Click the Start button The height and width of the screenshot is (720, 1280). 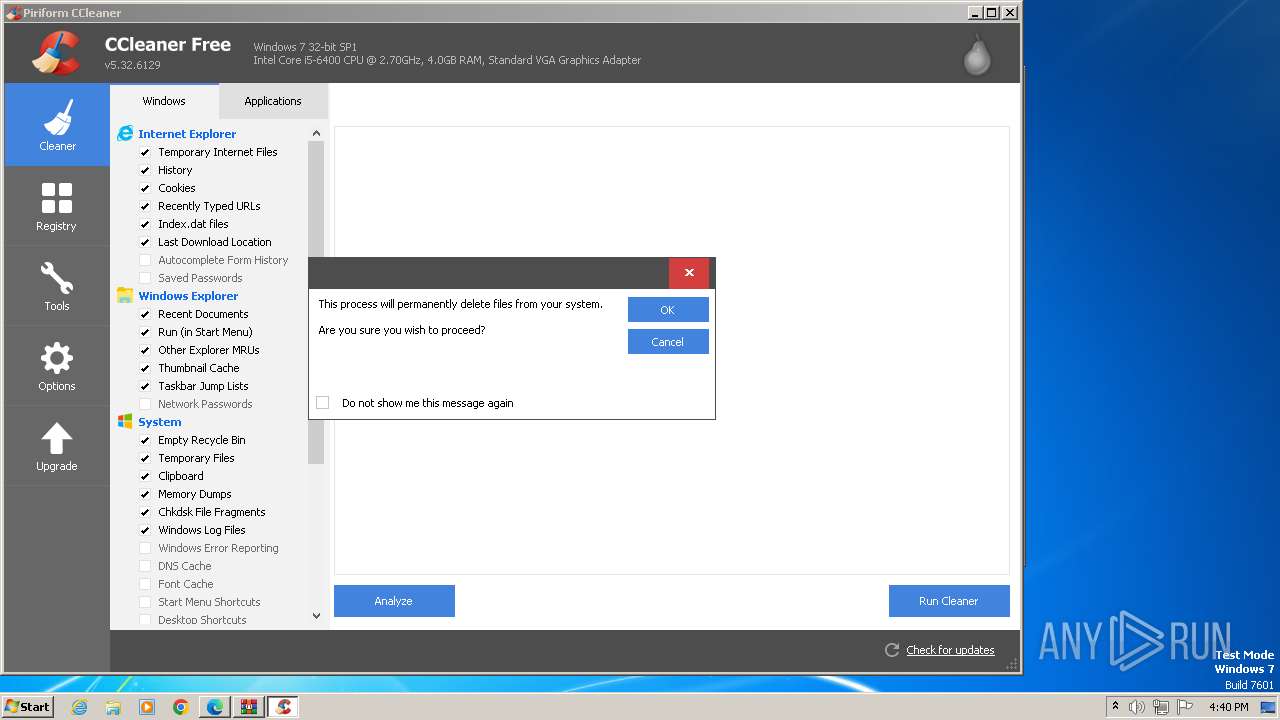(28, 707)
